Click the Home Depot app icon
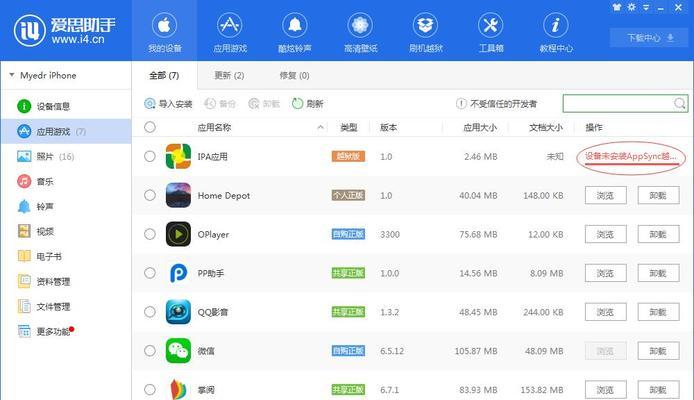 click(178, 195)
